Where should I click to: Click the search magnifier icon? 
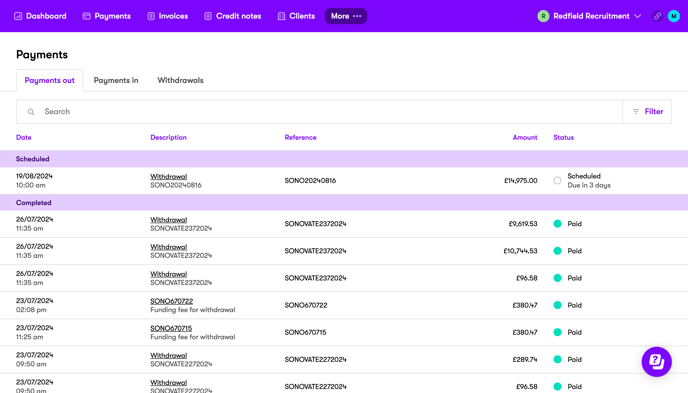click(x=31, y=112)
